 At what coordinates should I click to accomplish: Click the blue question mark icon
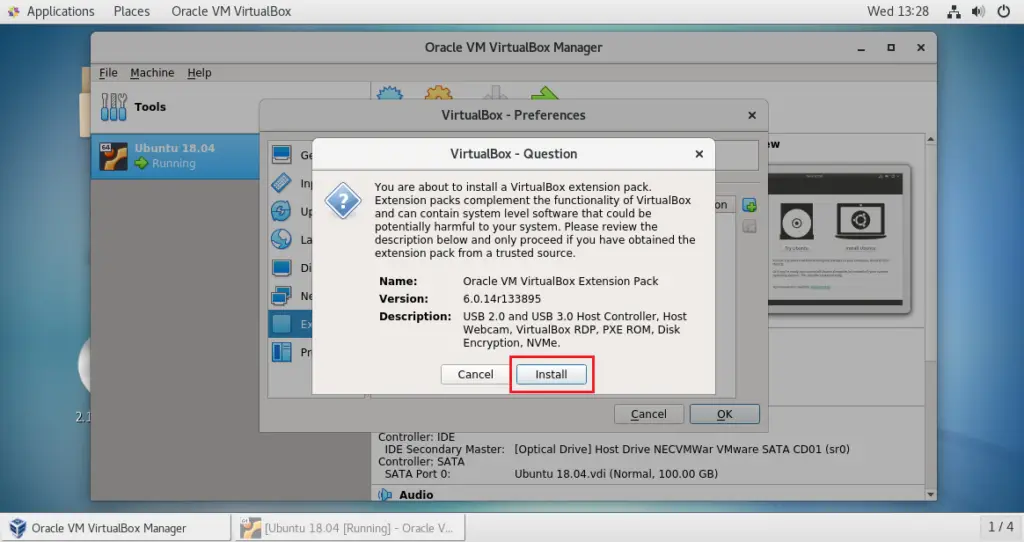point(343,200)
